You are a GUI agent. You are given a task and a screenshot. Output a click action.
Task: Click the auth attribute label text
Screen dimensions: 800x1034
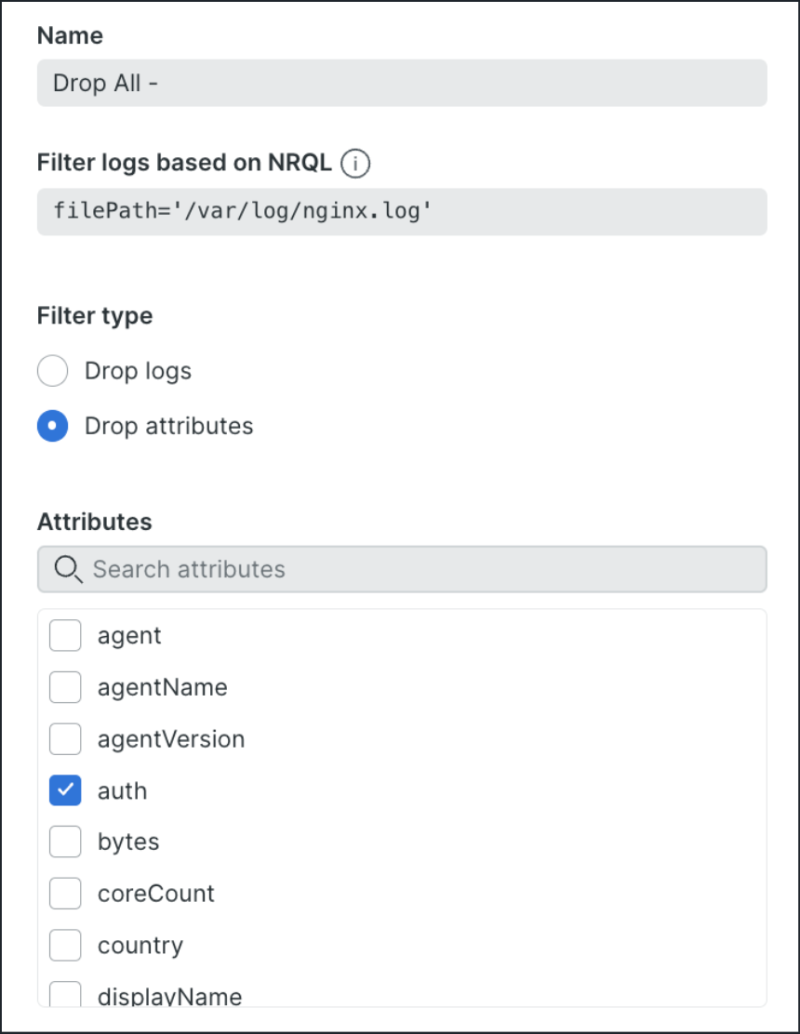[122, 790]
